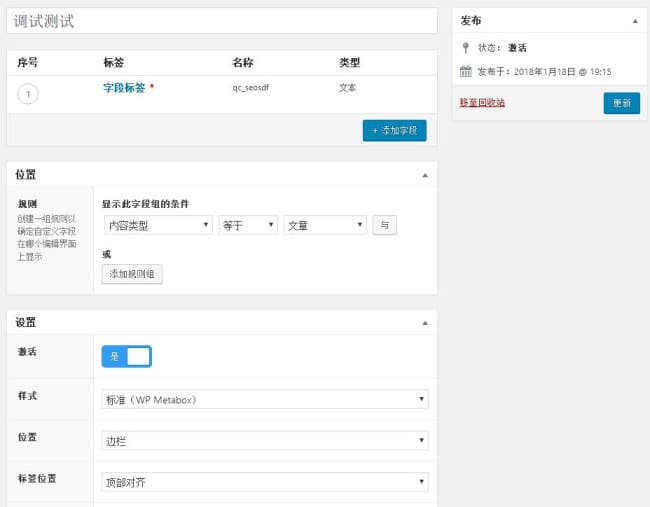Click the publish date '2018年1月18日 @ 19:15'
This screenshot has height=507, width=650.
(563, 72)
